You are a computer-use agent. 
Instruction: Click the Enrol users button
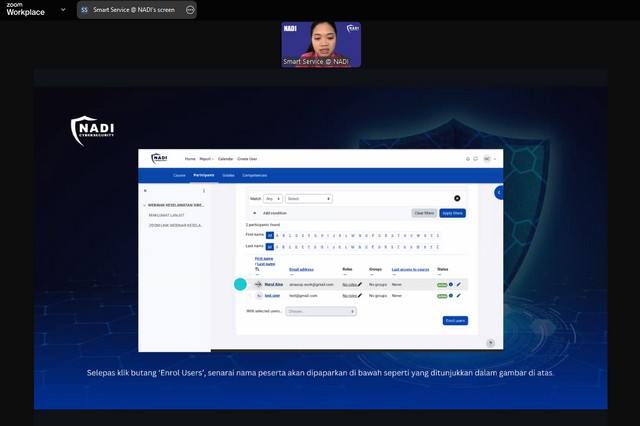(455, 321)
